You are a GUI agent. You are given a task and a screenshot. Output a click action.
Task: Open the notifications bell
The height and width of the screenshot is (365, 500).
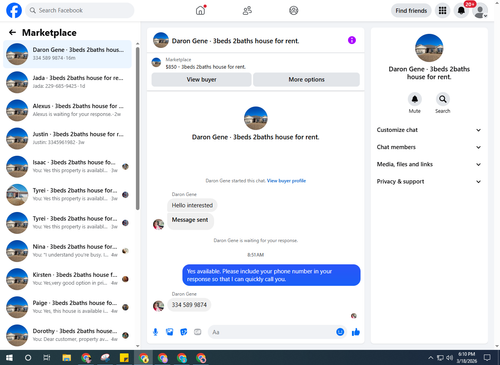coord(461,10)
